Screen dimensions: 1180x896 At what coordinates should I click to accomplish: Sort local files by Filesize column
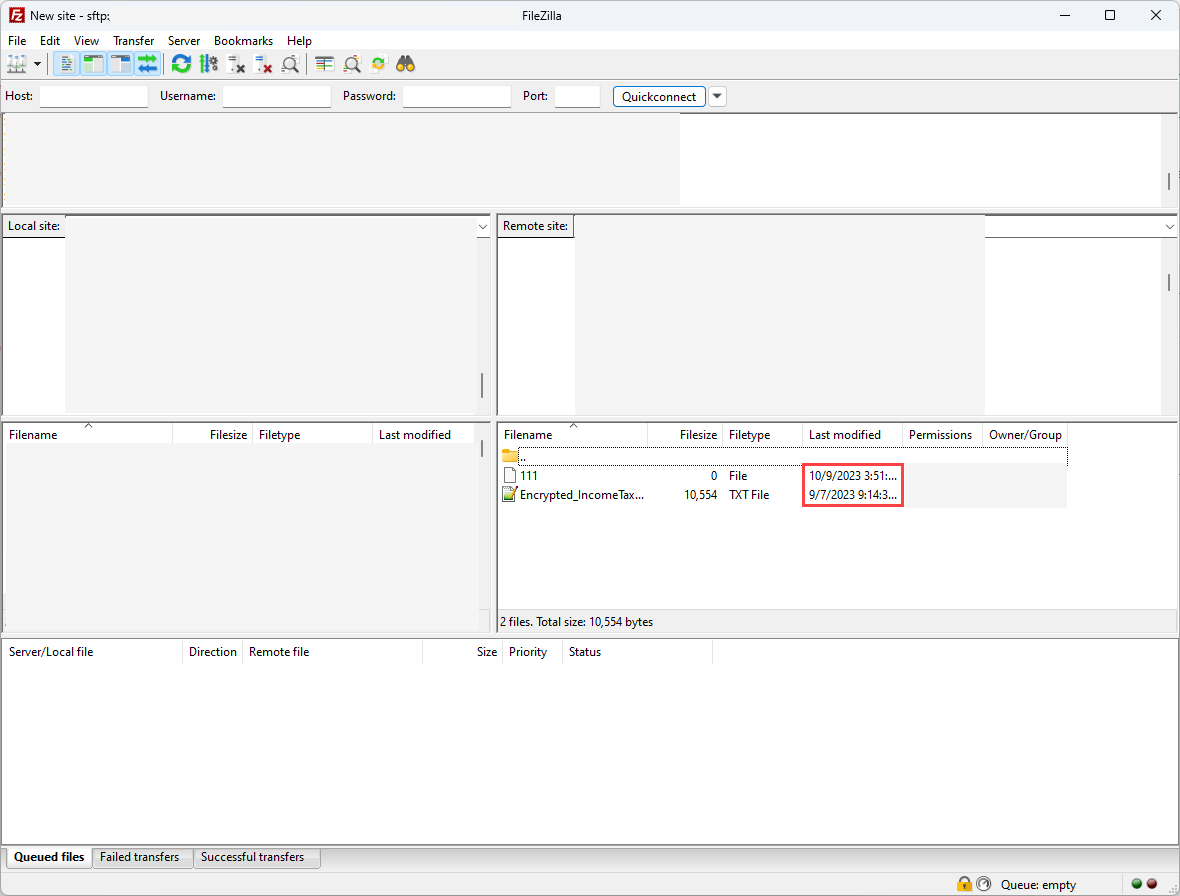click(212, 434)
